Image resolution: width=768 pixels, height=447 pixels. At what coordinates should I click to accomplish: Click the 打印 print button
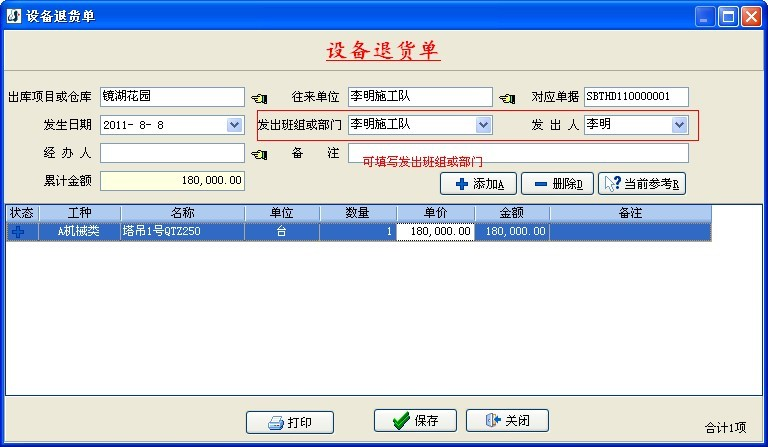click(x=290, y=422)
